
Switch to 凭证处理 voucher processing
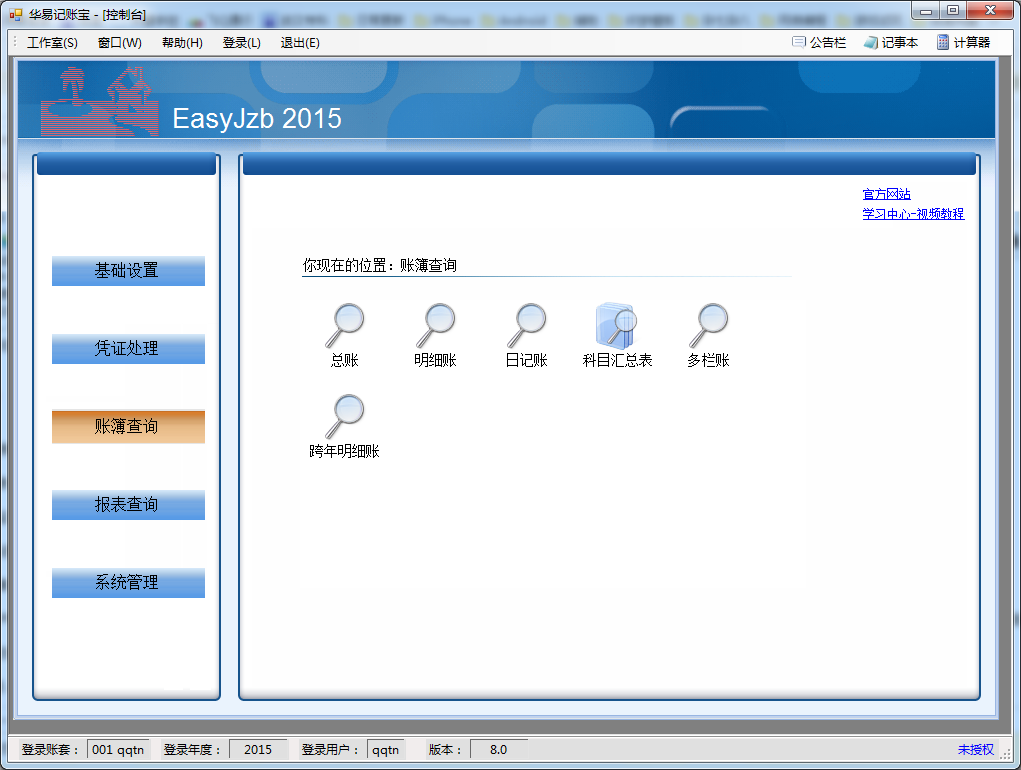(x=128, y=349)
